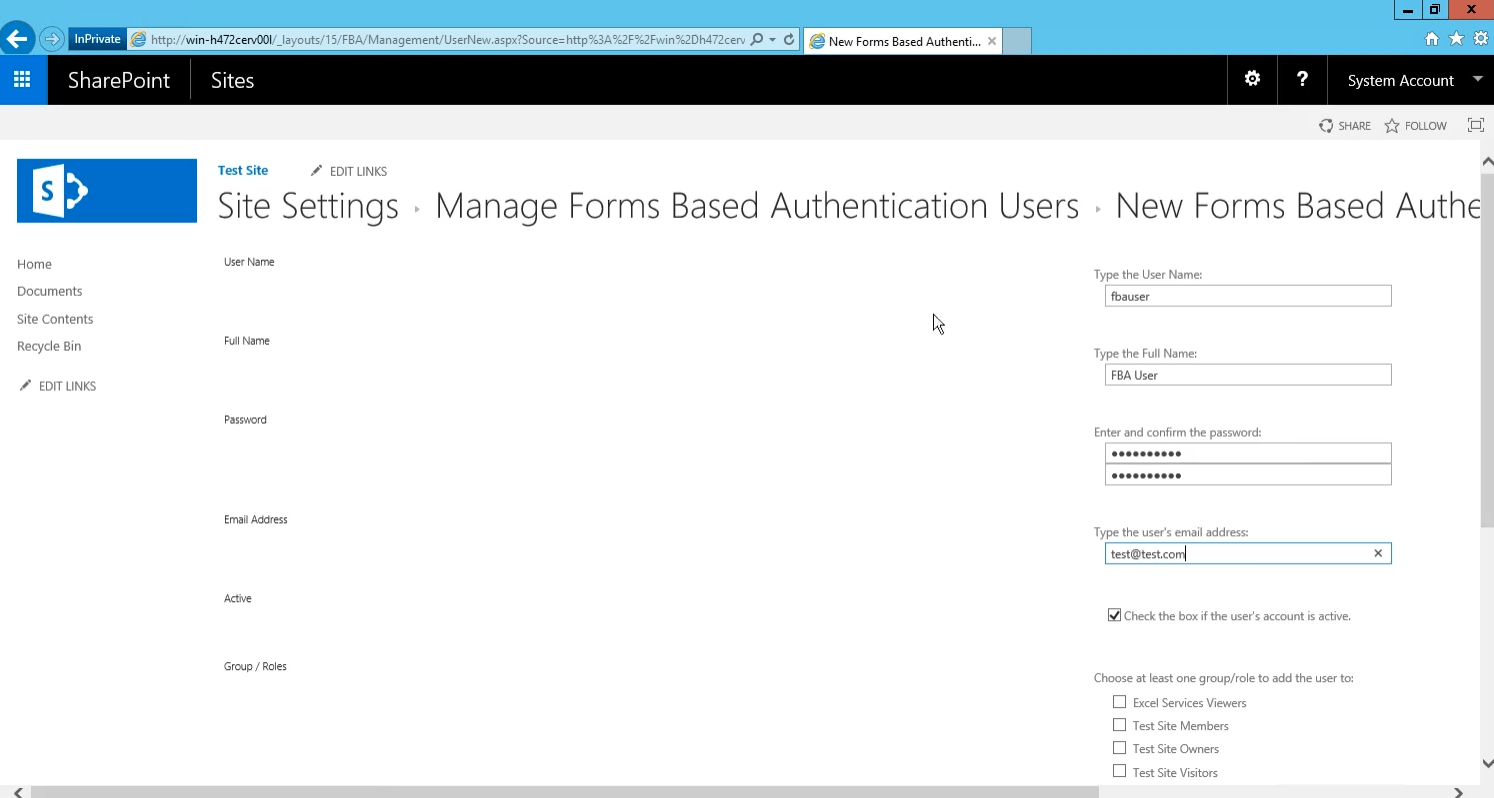This screenshot has height=798, width=1494.
Task: Clear the email address field with the X
Action: 1377,552
